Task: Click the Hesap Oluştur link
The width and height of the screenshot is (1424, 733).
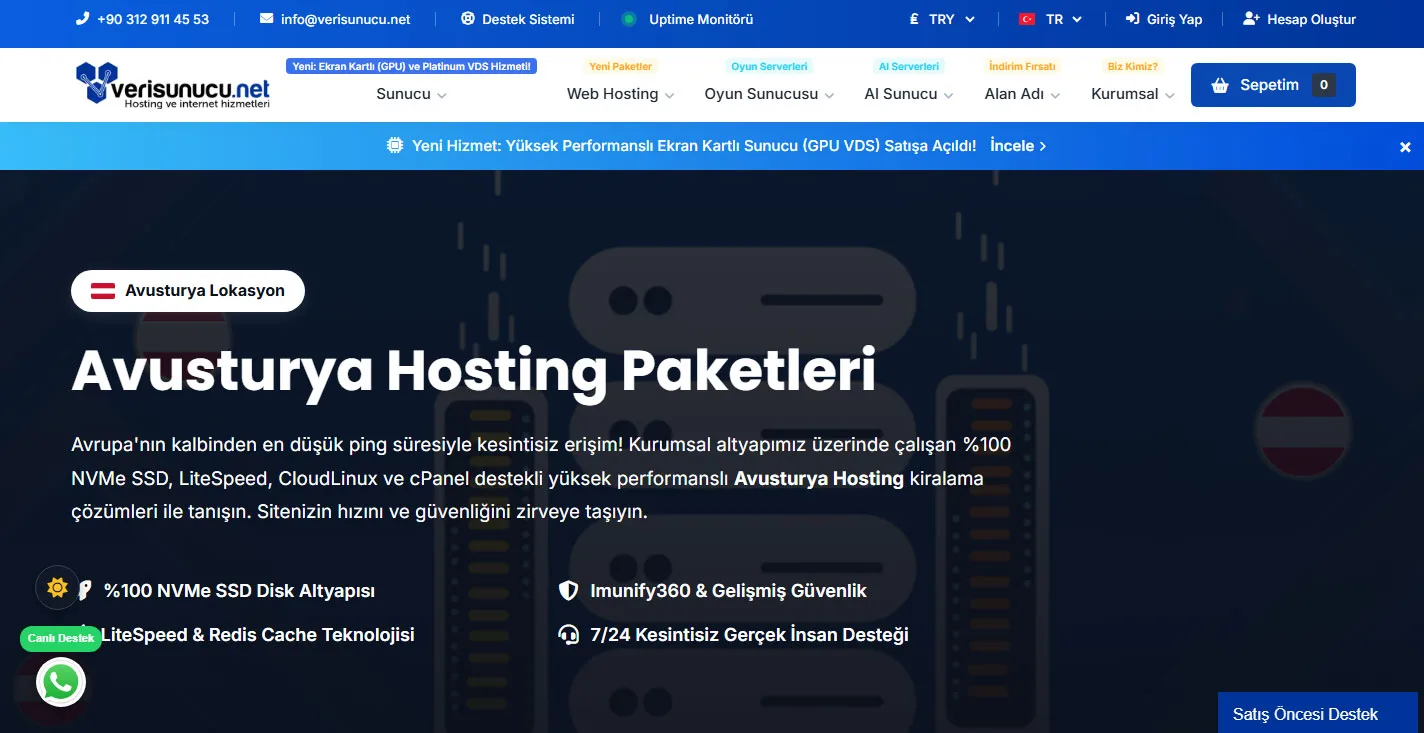Action: [1300, 19]
